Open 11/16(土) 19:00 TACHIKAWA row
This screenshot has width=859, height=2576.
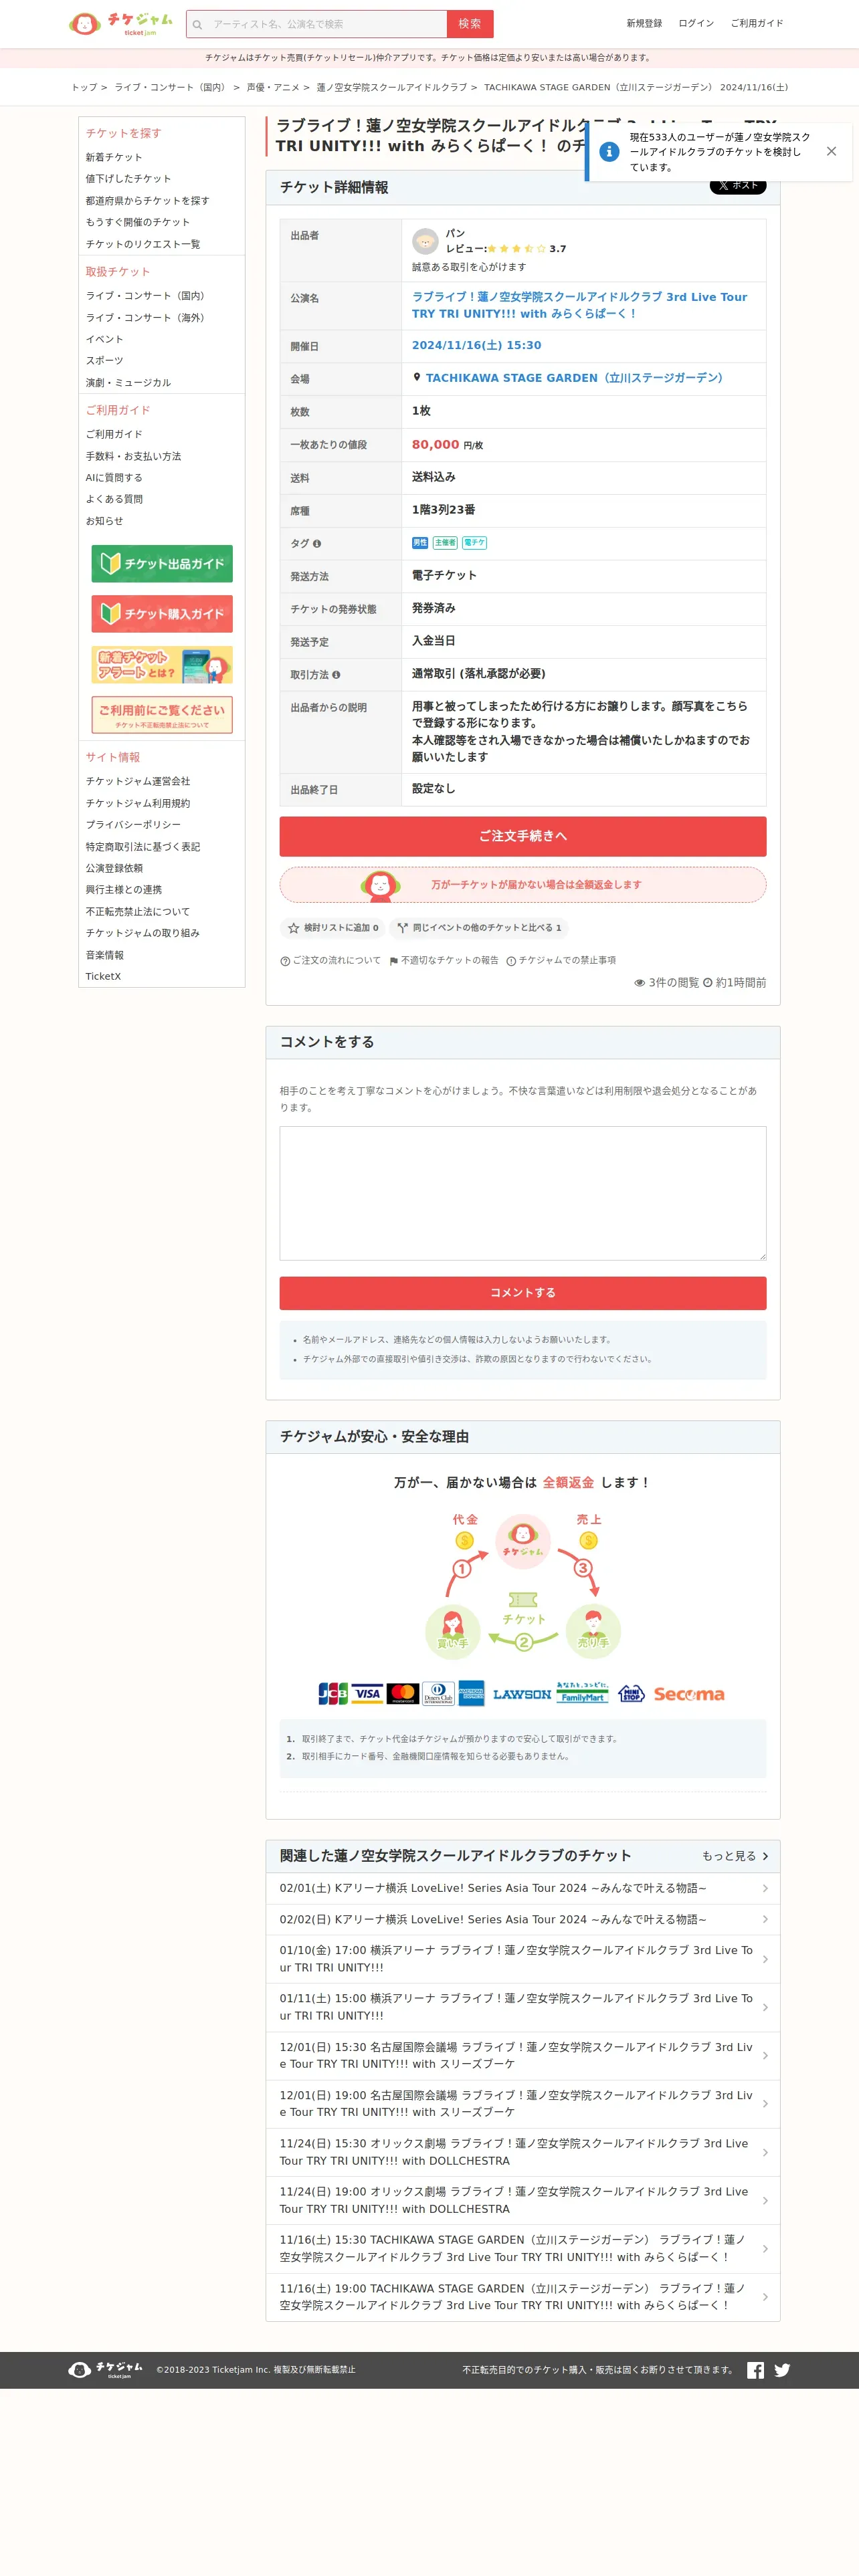523,2297
